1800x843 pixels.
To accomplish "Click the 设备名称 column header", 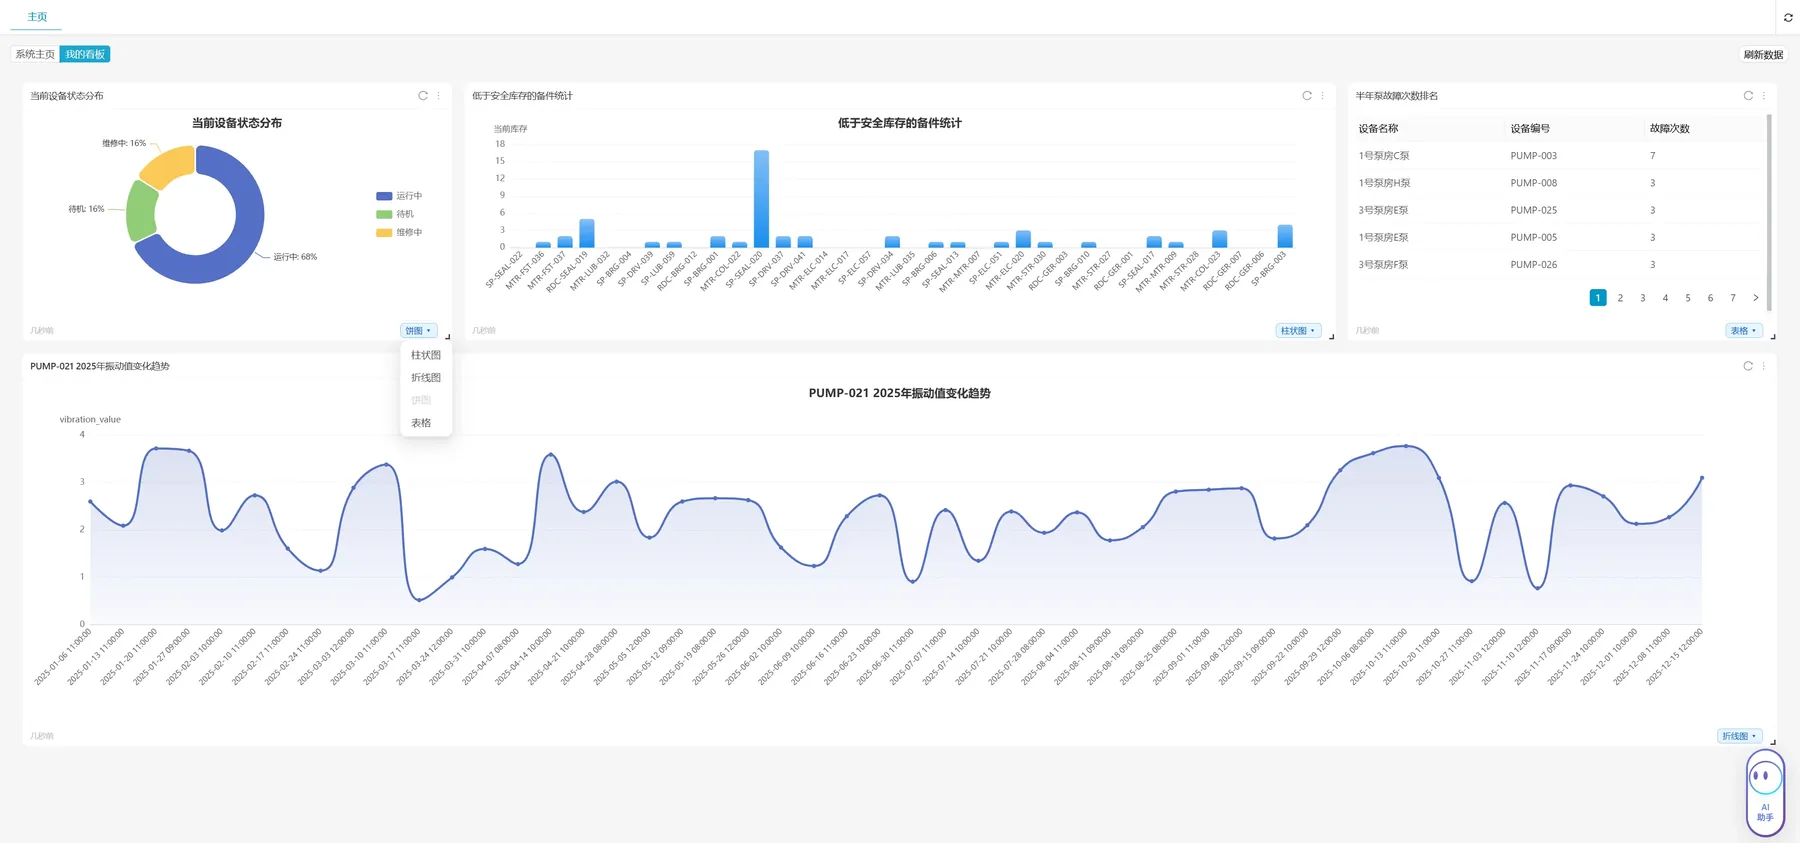I will point(1378,128).
